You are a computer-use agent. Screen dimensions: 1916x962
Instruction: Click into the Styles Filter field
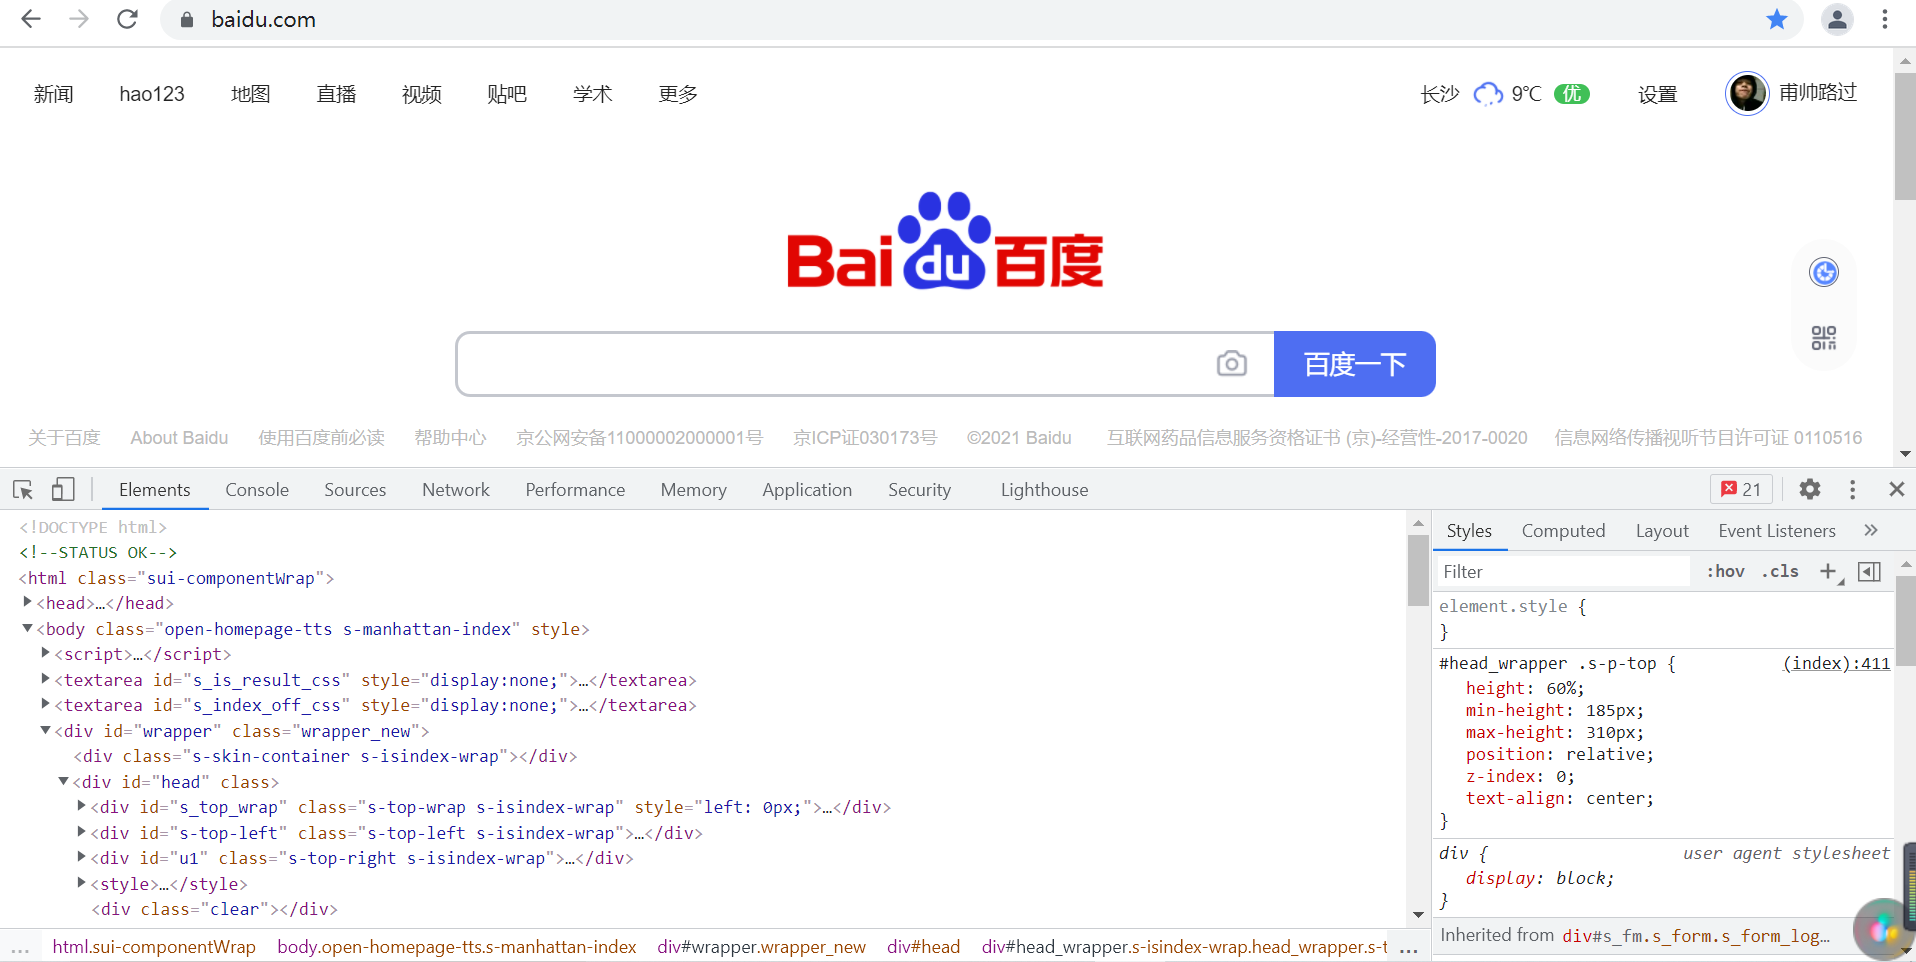pos(1563,571)
